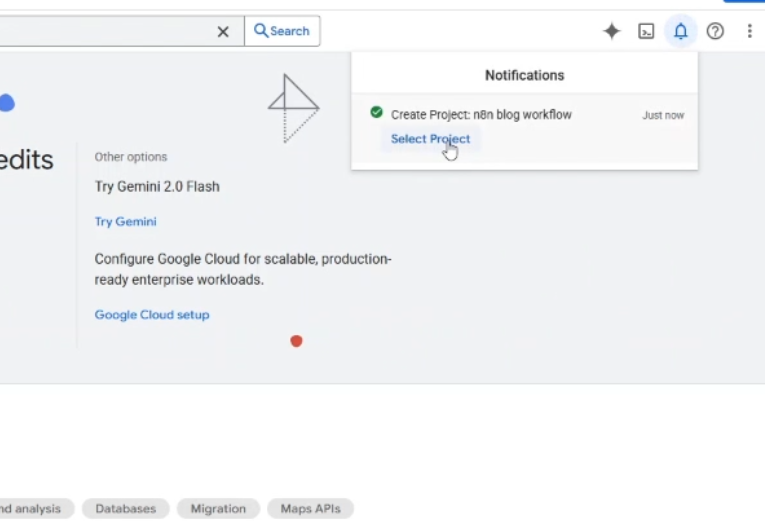Click the Try Gemini 2.0 Flash heading
The image size is (765, 521).
[x=157, y=187]
